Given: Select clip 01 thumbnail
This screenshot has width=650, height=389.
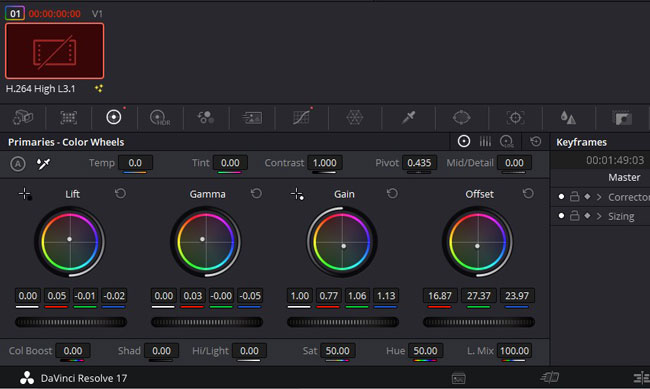Looking at the screenshot, I should click(x=55, y=51).
